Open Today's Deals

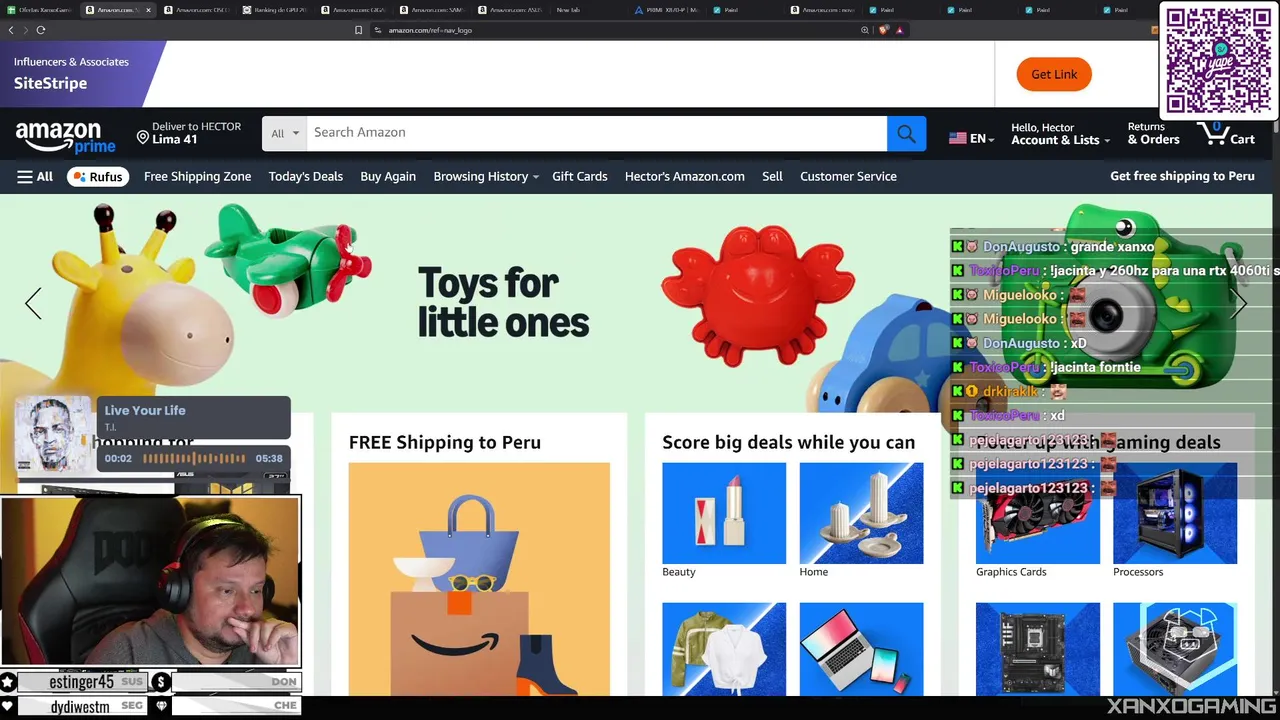tap(305, 176)
